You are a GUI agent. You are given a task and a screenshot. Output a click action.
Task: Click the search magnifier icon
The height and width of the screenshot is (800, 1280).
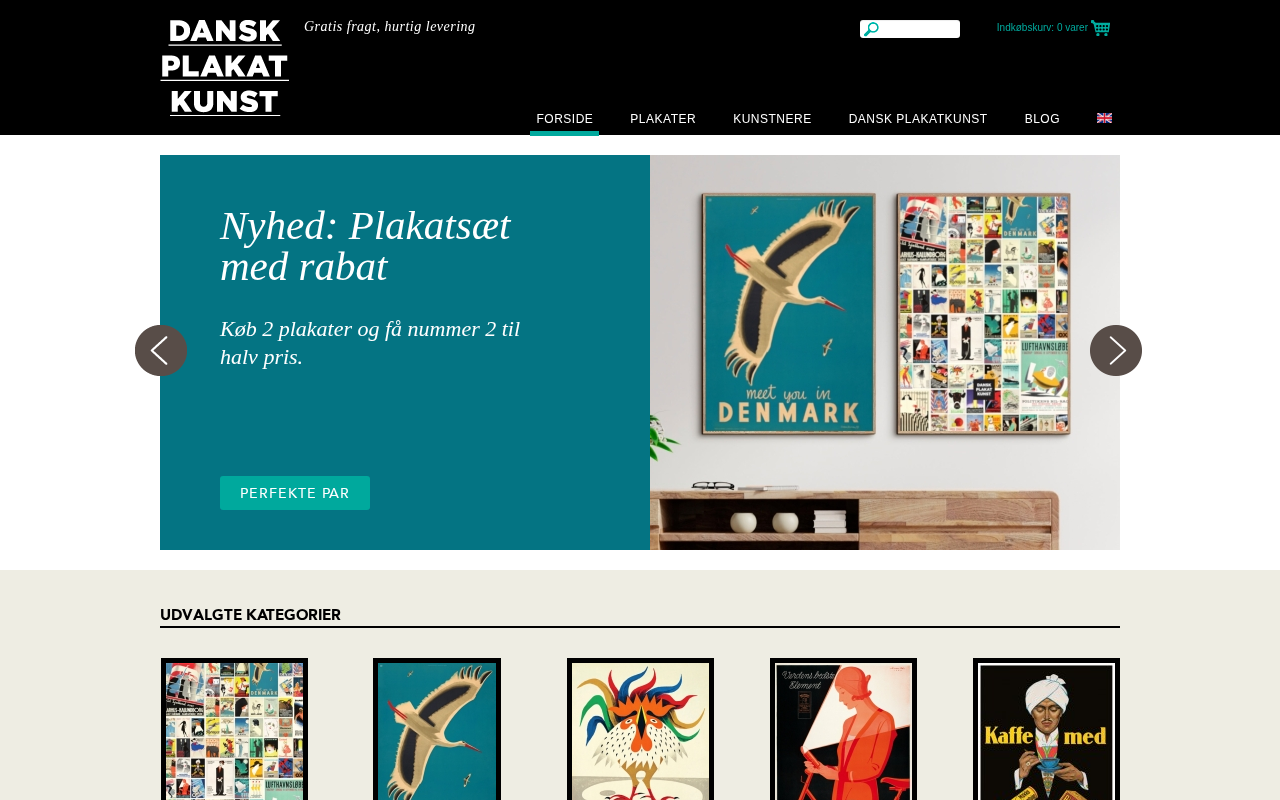pyautogui.click(x=871, y=29)
